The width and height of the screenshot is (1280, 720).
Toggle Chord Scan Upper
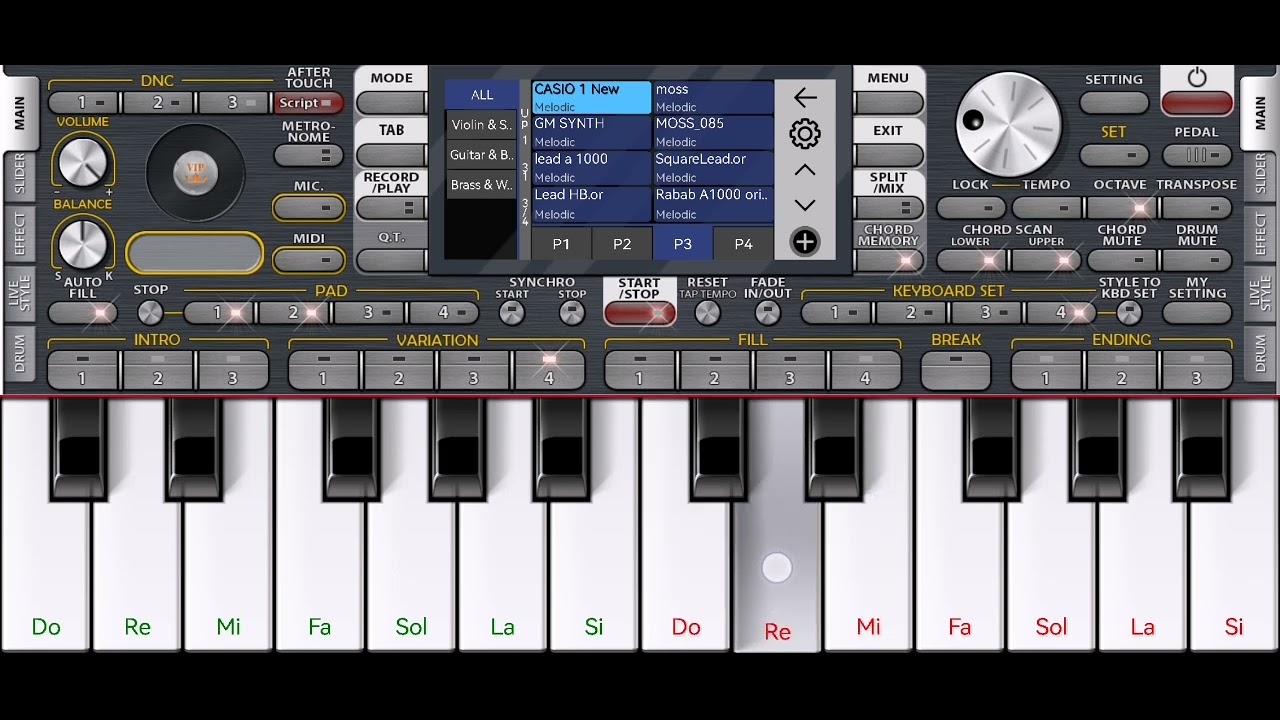[x=1046, y=260]
